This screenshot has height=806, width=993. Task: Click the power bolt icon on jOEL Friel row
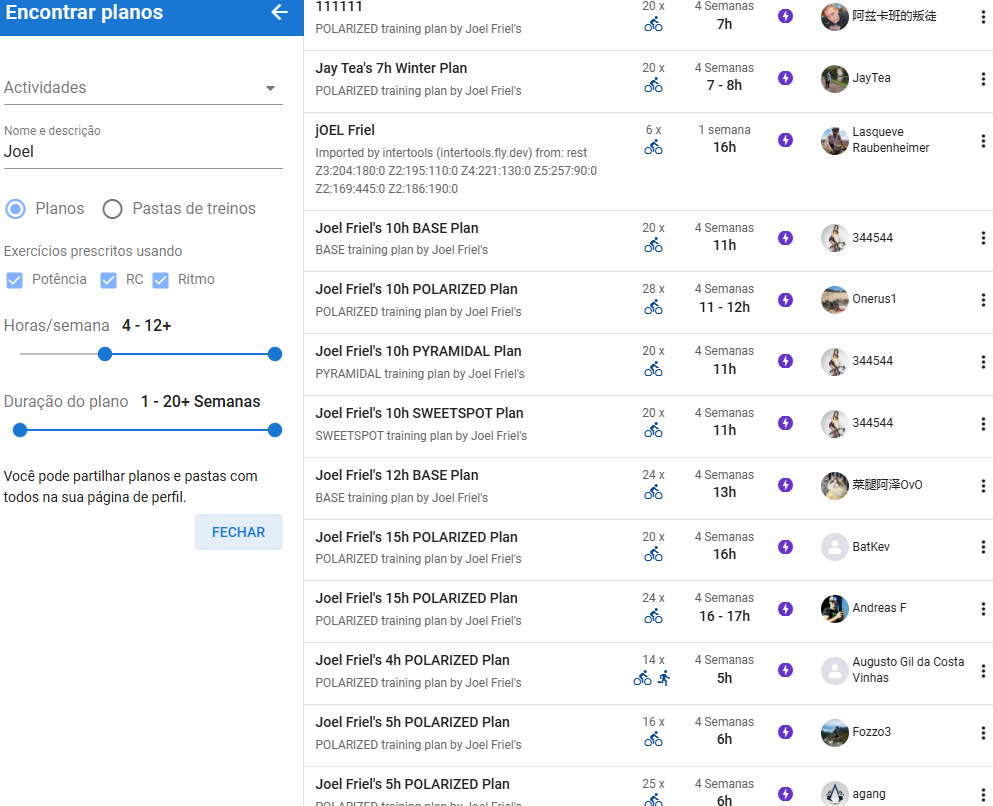(785, 140)
